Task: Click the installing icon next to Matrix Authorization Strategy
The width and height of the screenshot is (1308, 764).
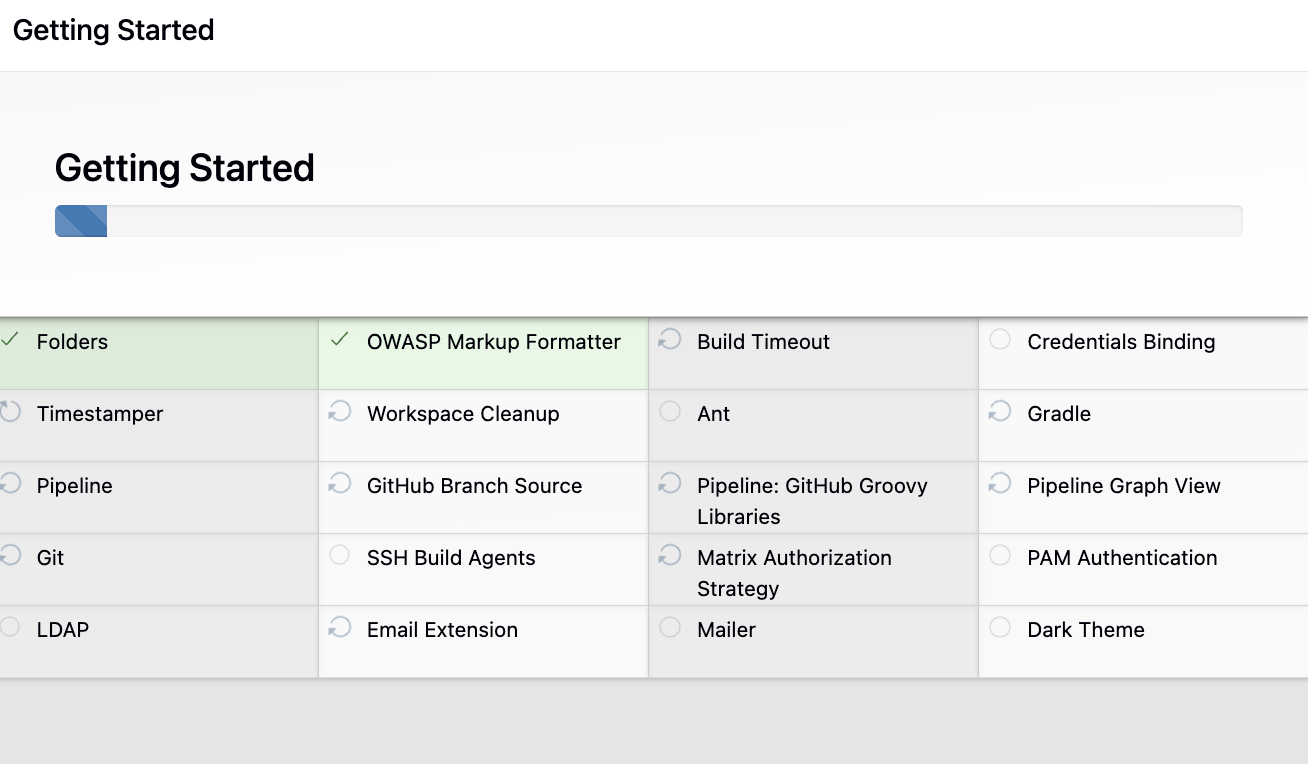Action: pyautogui.click(x=670, y=556)
